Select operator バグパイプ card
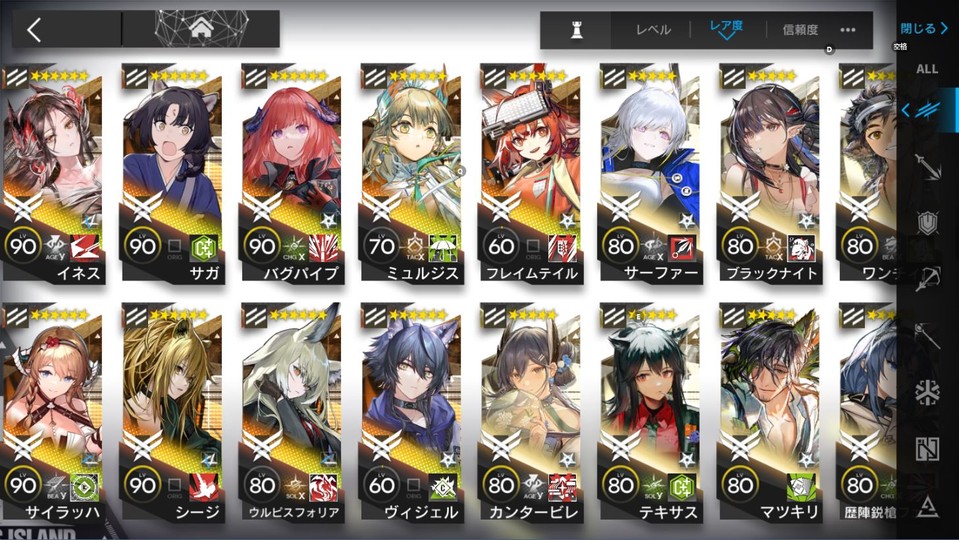959x540 pixels. [x=292, y=174]
